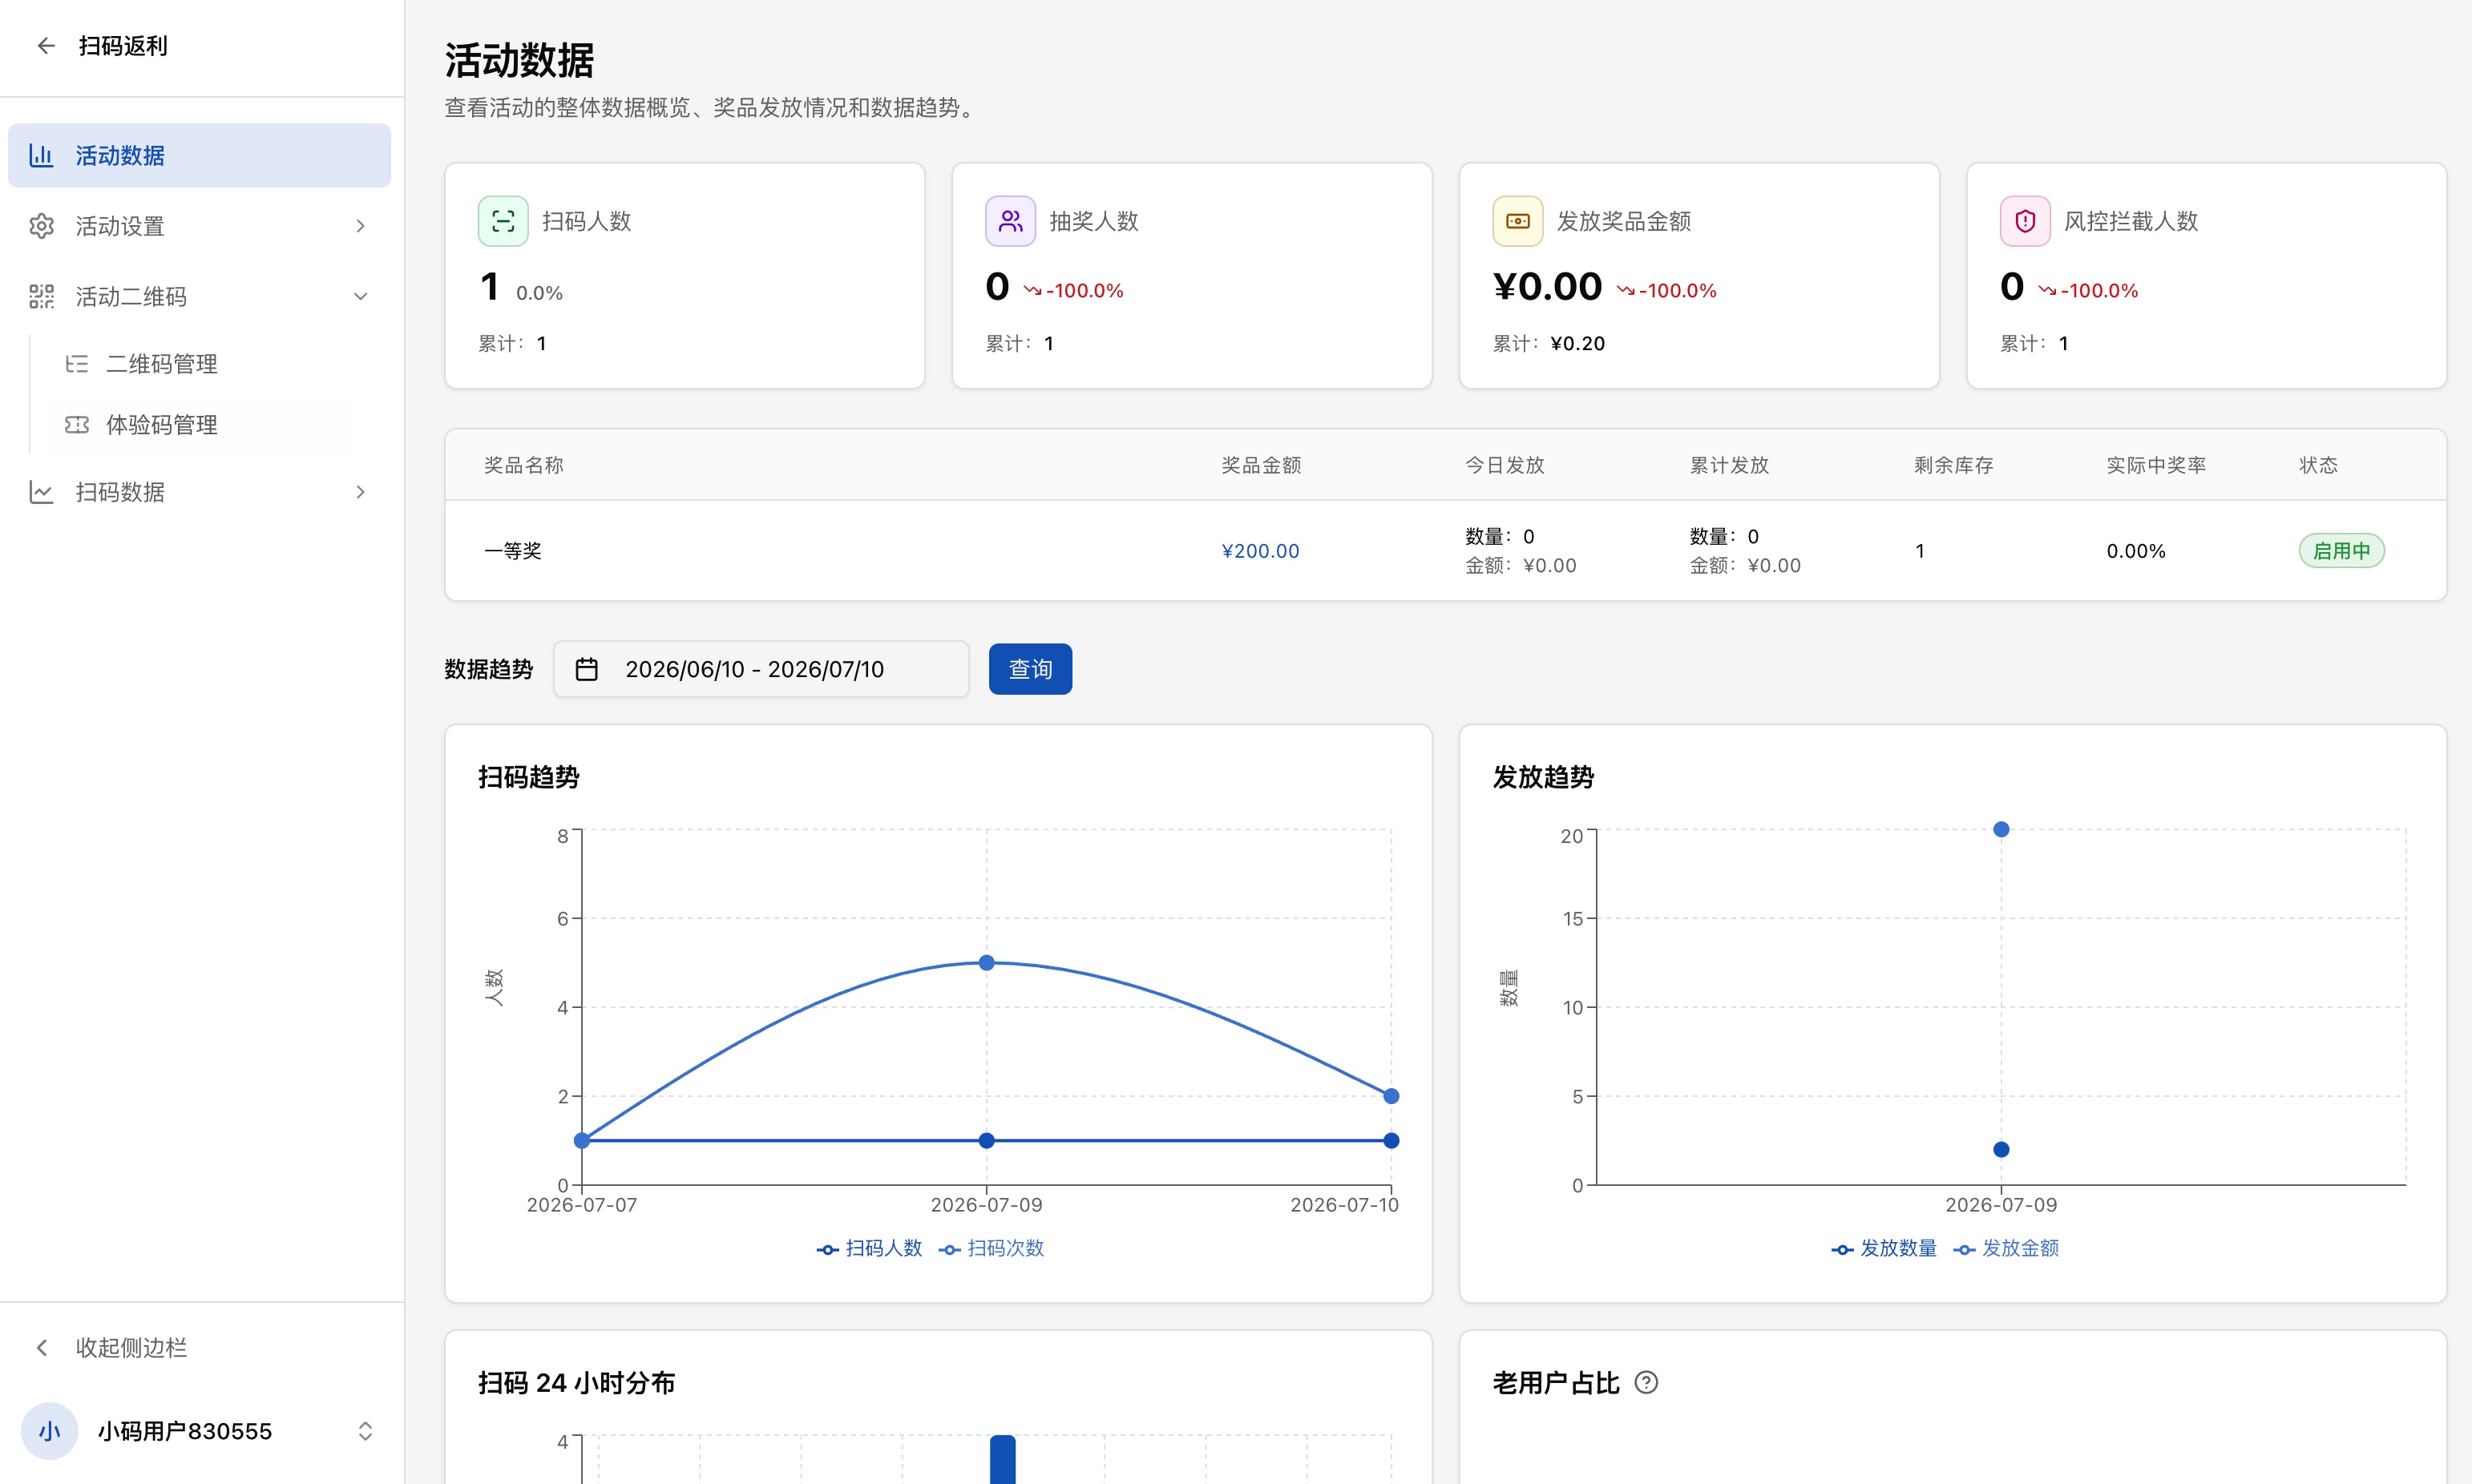Click the 0.00% actual win rate value
Viewport: 2472px width, 1484px height.
point(2136,551)
